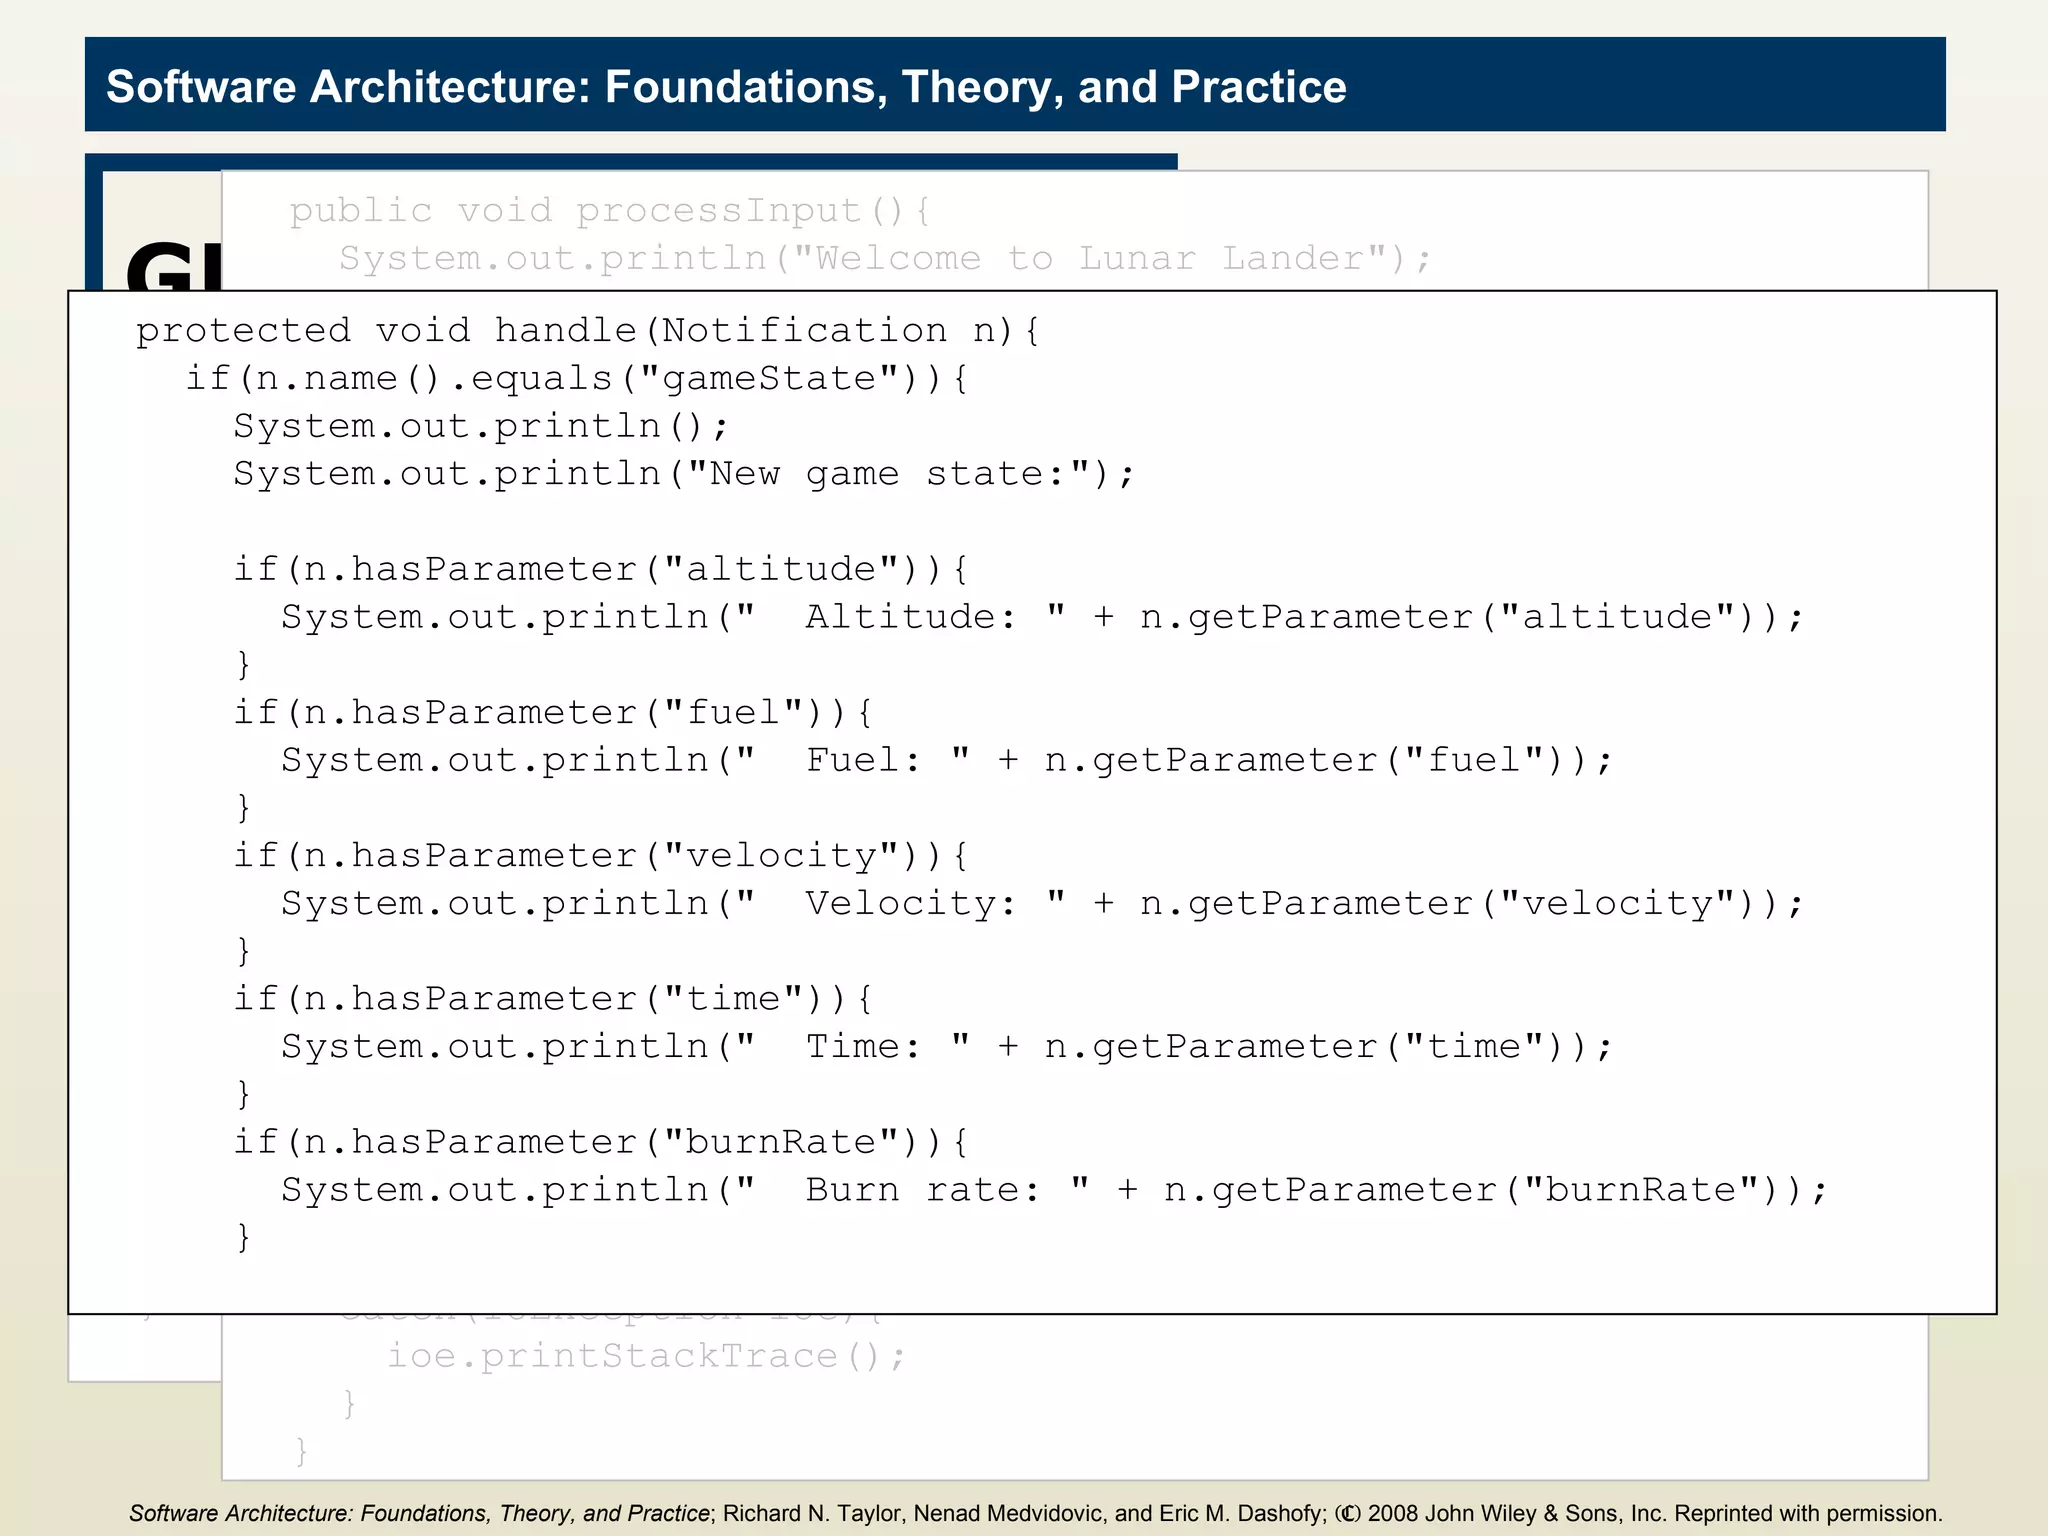The image size is (2048, 1536).
Task: Click the hasParameter altitude condition
Action: pos(600,570)
